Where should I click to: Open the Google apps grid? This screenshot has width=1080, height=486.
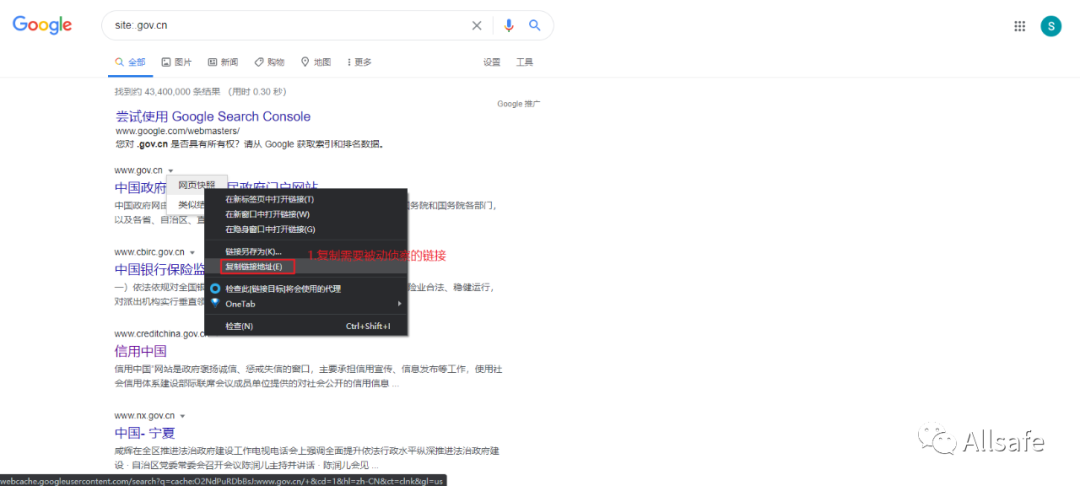click(1020, 26)
